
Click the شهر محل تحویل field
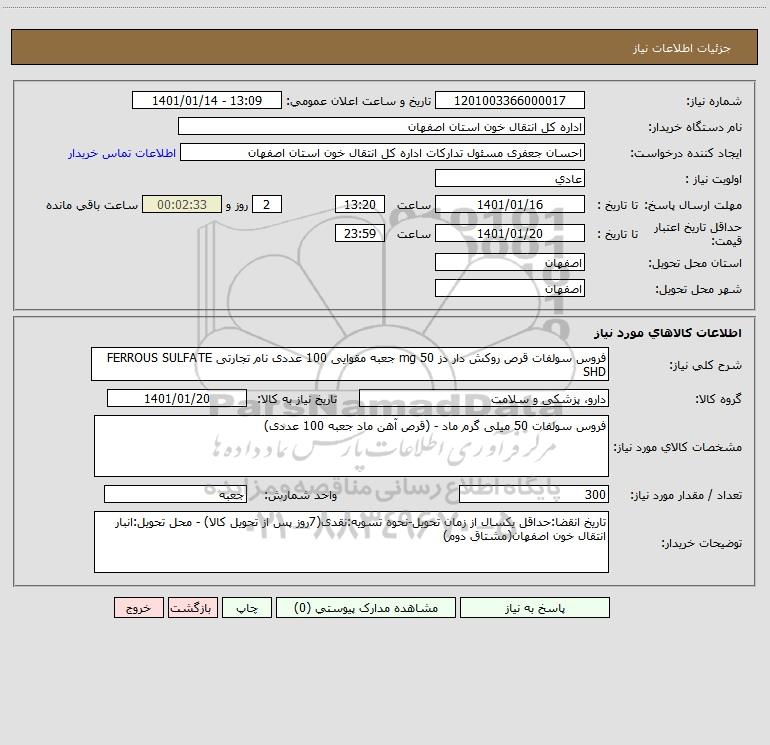tap(510, 288)
